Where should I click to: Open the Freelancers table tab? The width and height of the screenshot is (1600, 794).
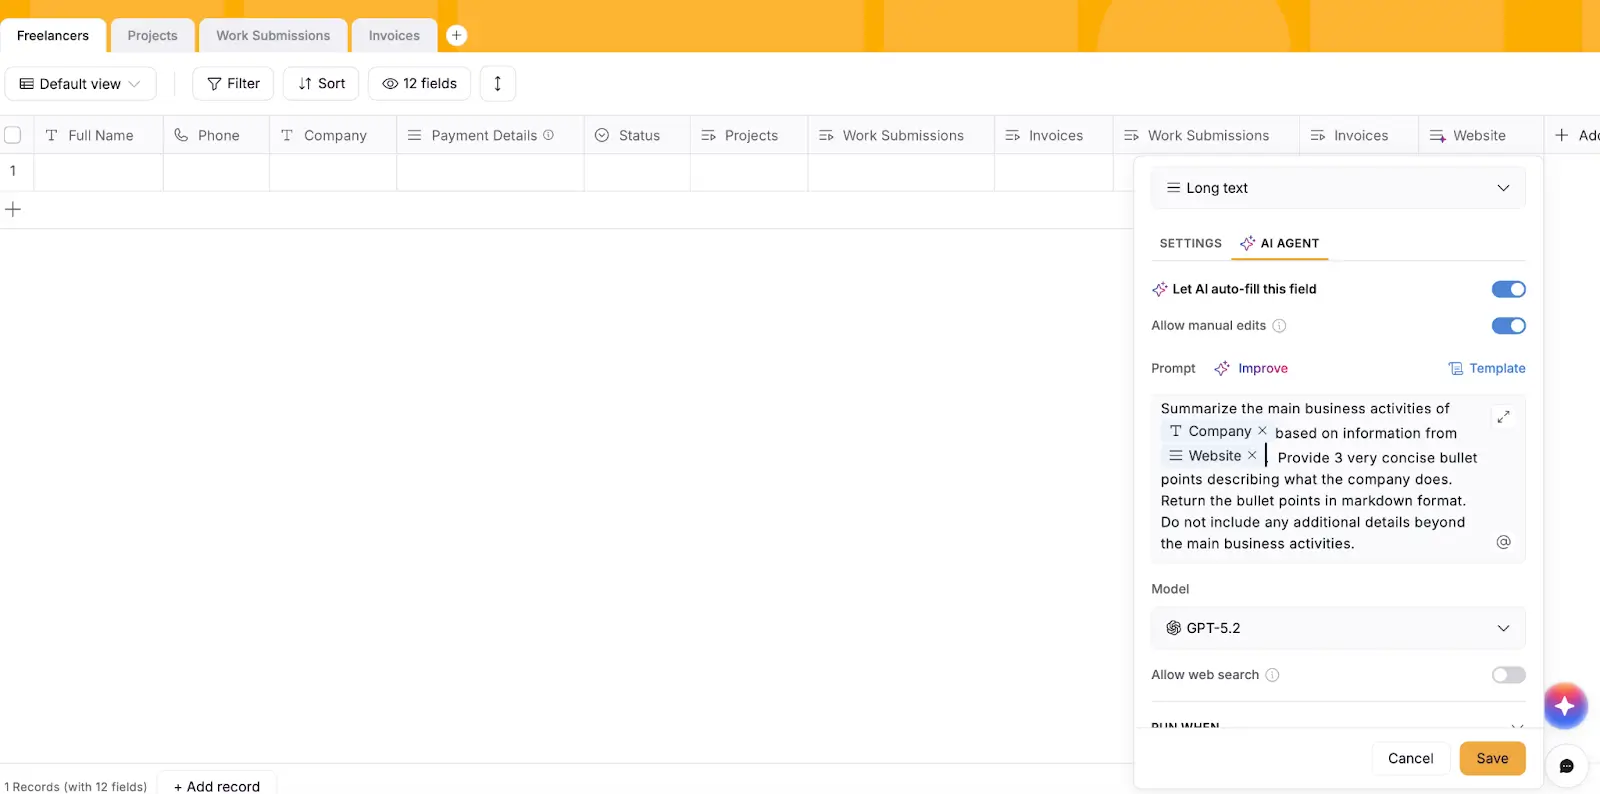[x=53, y=35]
